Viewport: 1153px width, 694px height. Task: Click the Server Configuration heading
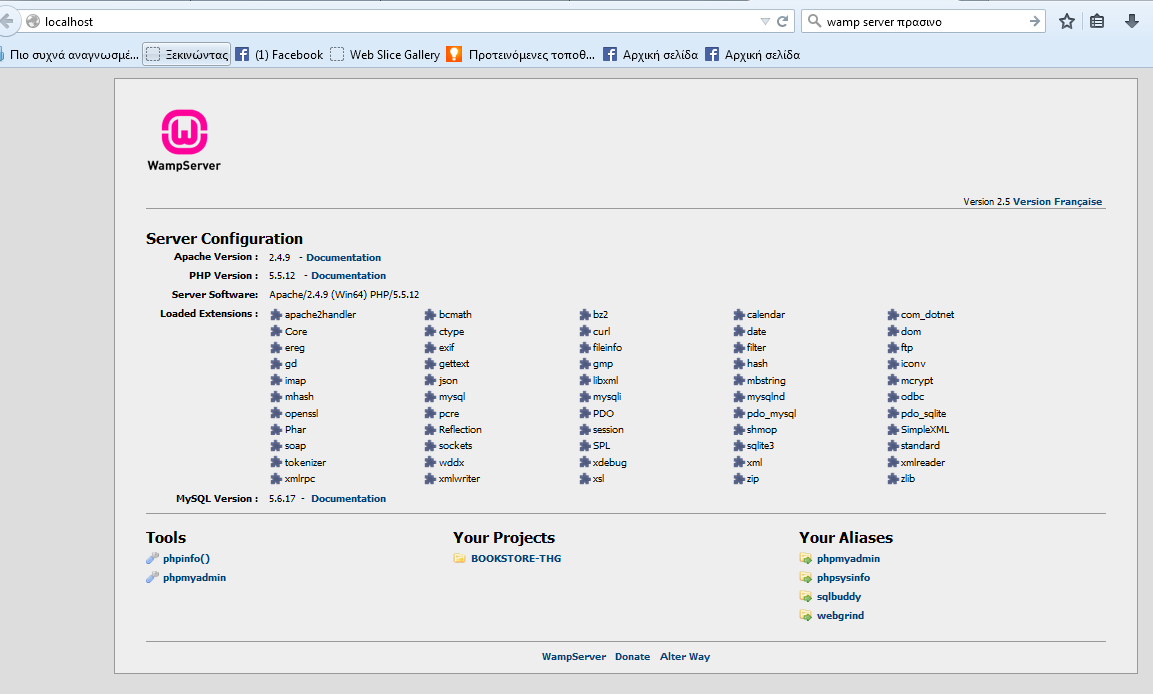point(224,238)
